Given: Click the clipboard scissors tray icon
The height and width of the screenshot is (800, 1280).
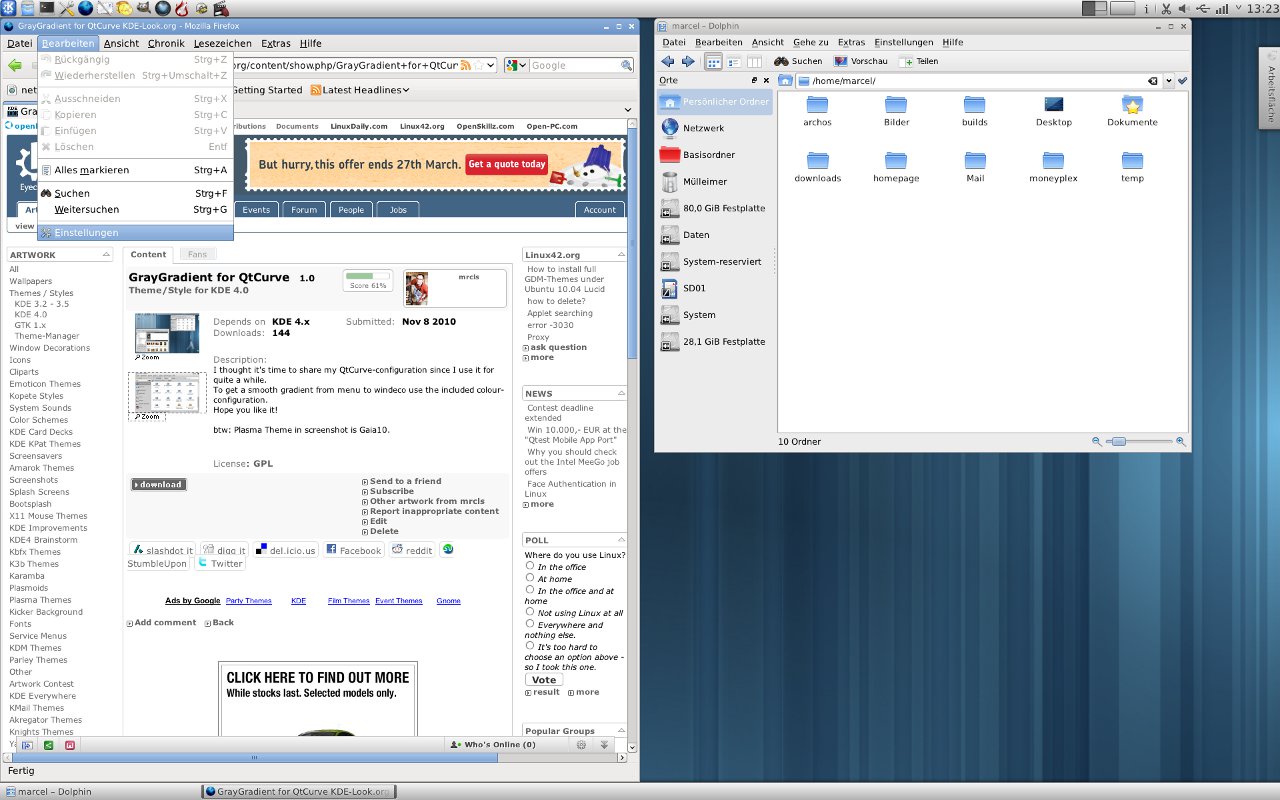Looking at the screenshot, I should pos(1167,8).
